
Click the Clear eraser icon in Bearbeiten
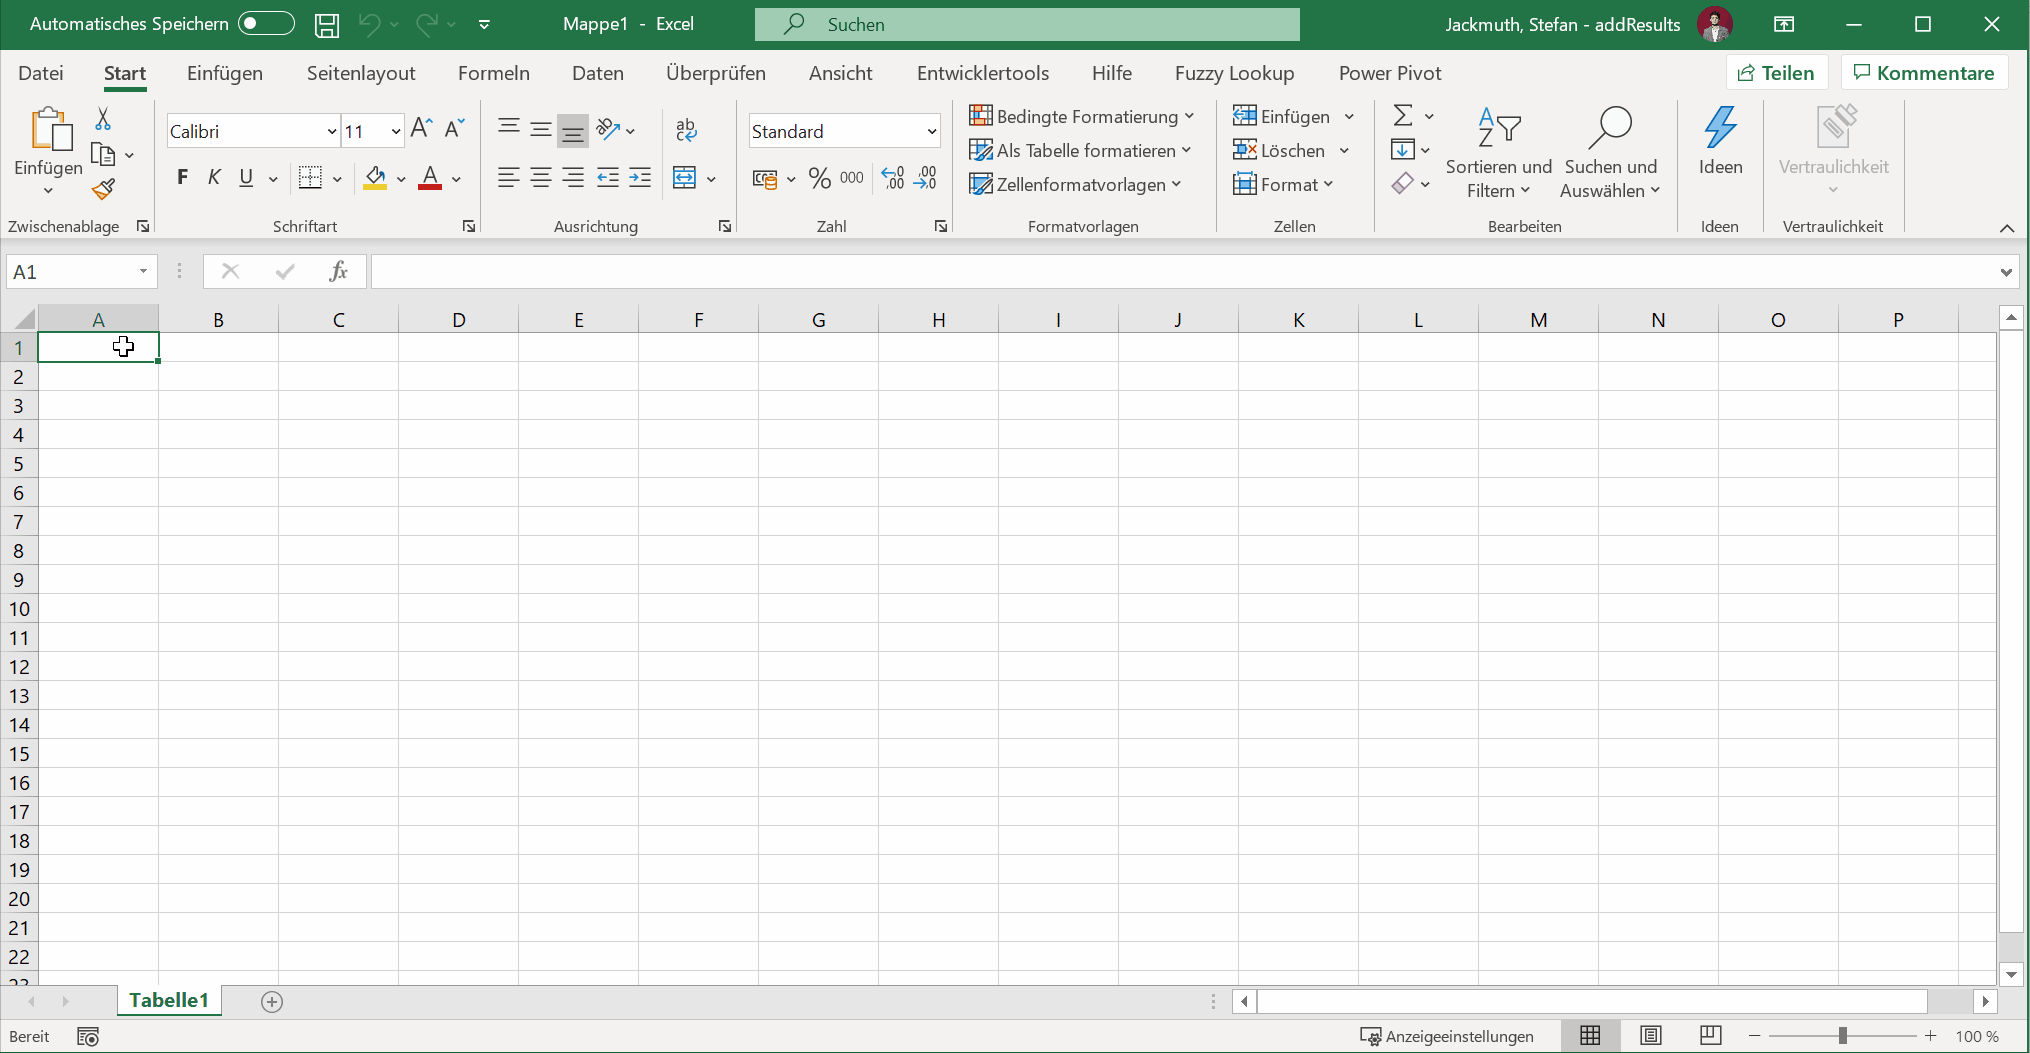1402,184
